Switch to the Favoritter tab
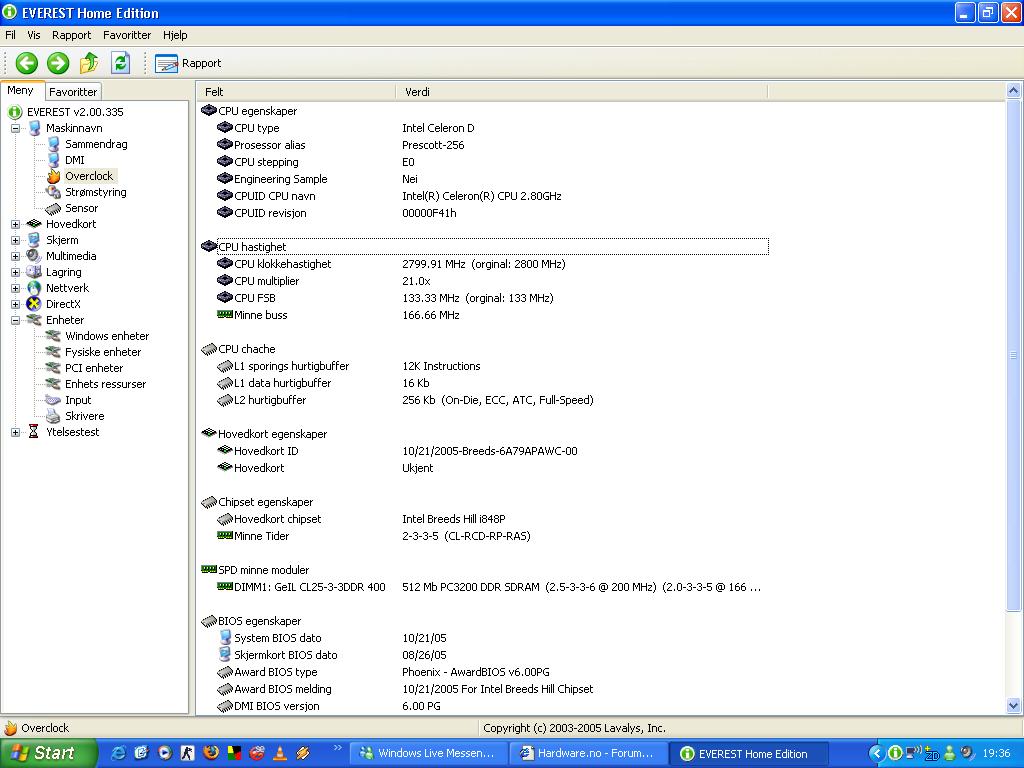The height and width of the screenshot is (768, 1024). tap(73, 92)
